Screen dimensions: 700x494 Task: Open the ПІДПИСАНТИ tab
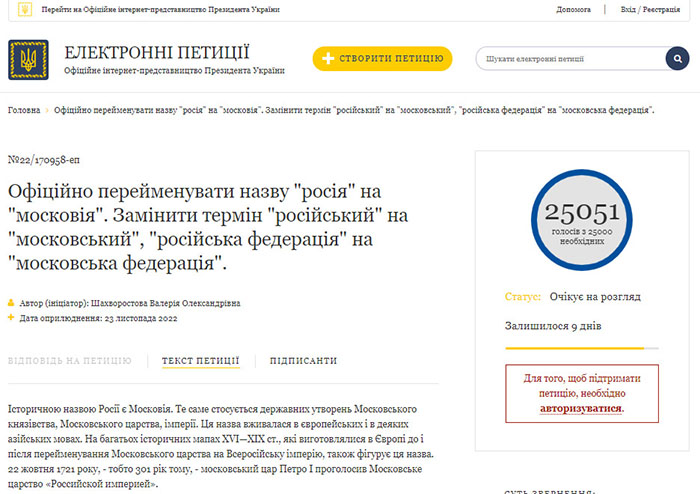[303, 361]
